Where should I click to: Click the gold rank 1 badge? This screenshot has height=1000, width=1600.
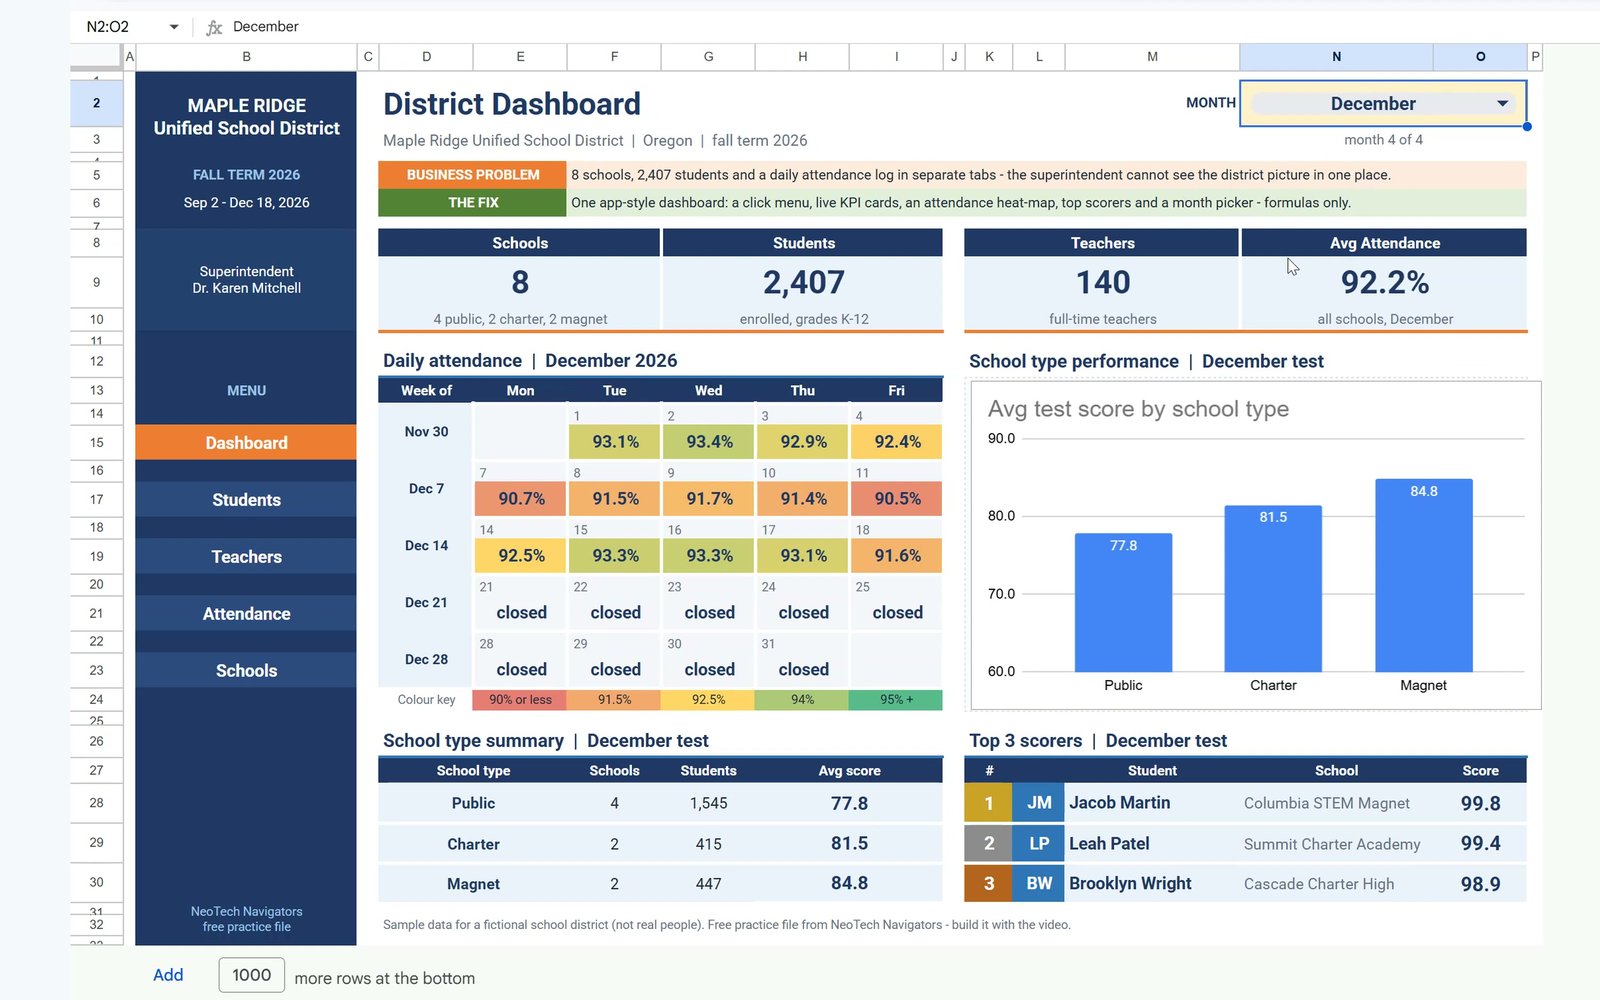[989, 803]
